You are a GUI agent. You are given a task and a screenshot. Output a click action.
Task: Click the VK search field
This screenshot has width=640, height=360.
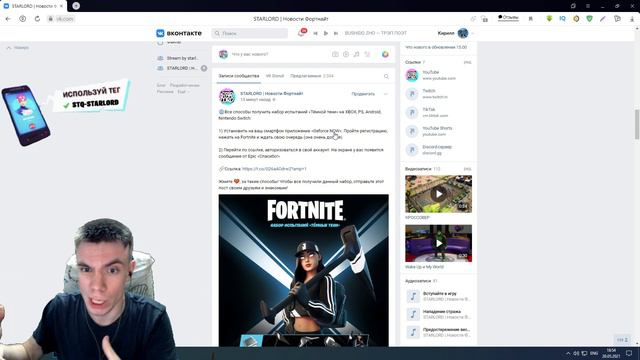[250, 33]
